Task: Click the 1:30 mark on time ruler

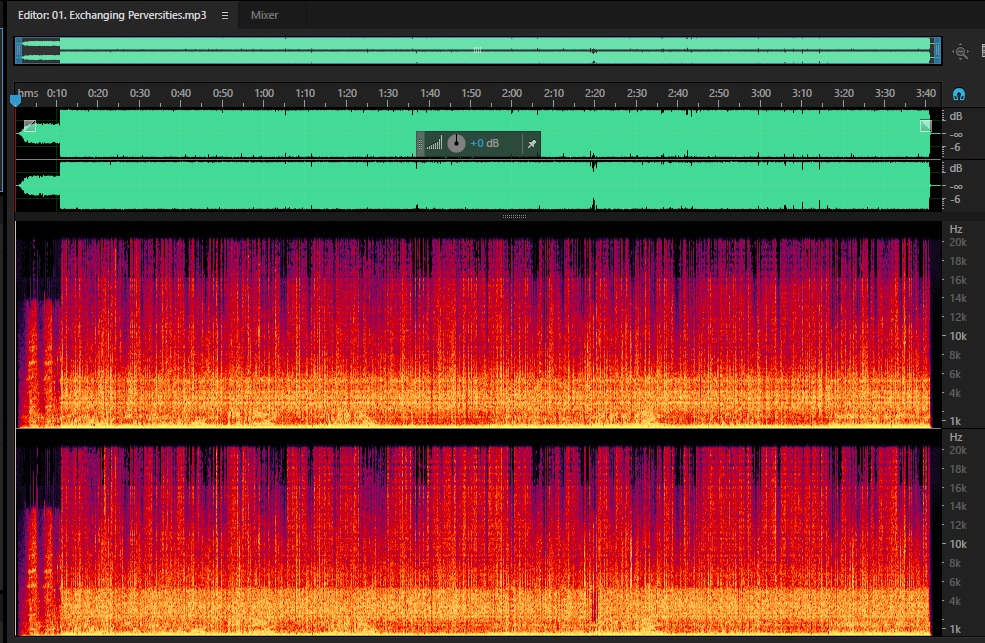Action: (x=388, y=93)
